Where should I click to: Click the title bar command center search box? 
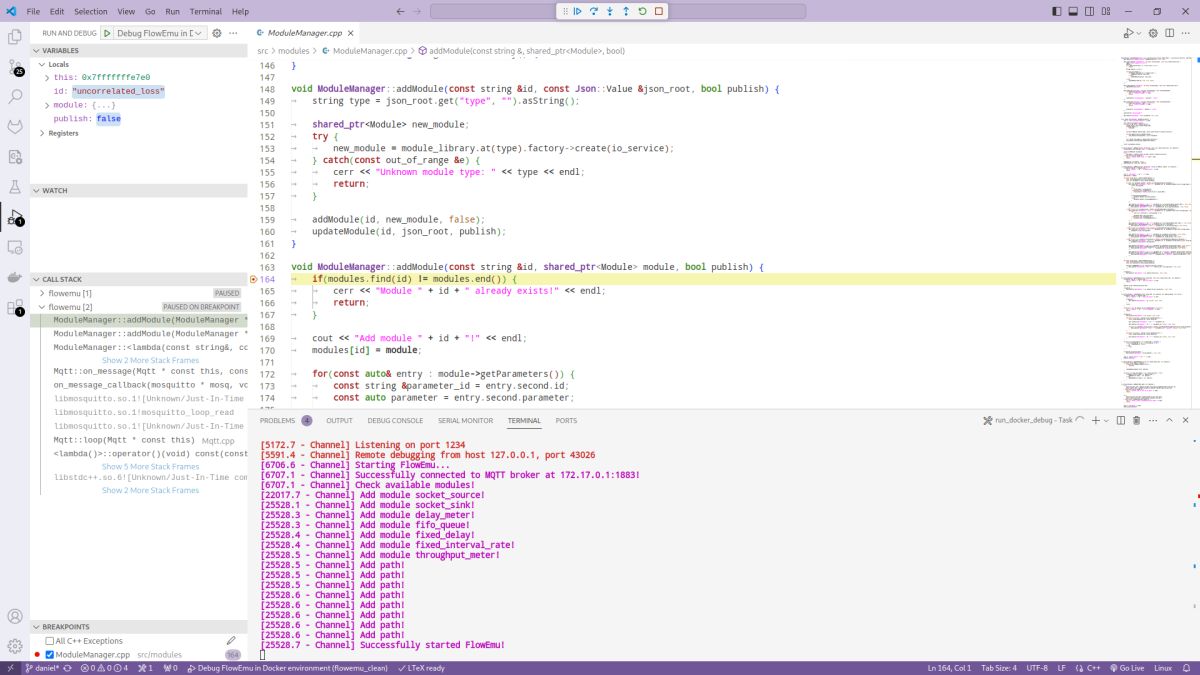coord(618,11)
